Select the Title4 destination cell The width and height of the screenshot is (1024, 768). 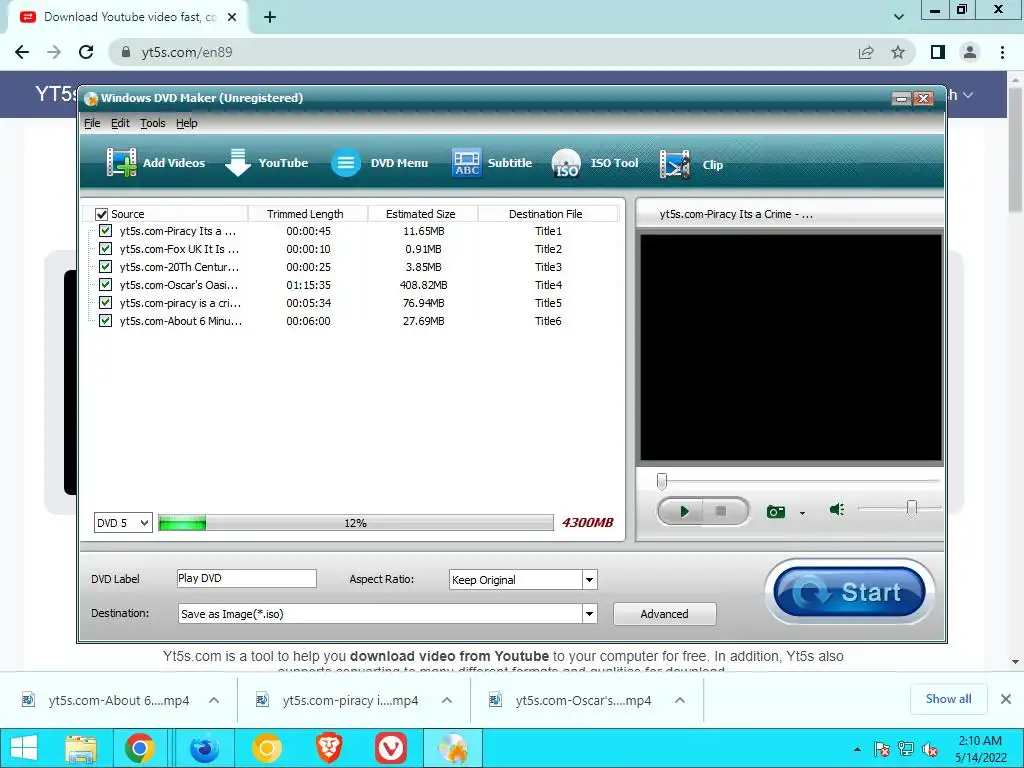pyautogui.click(x=548, y=285)
